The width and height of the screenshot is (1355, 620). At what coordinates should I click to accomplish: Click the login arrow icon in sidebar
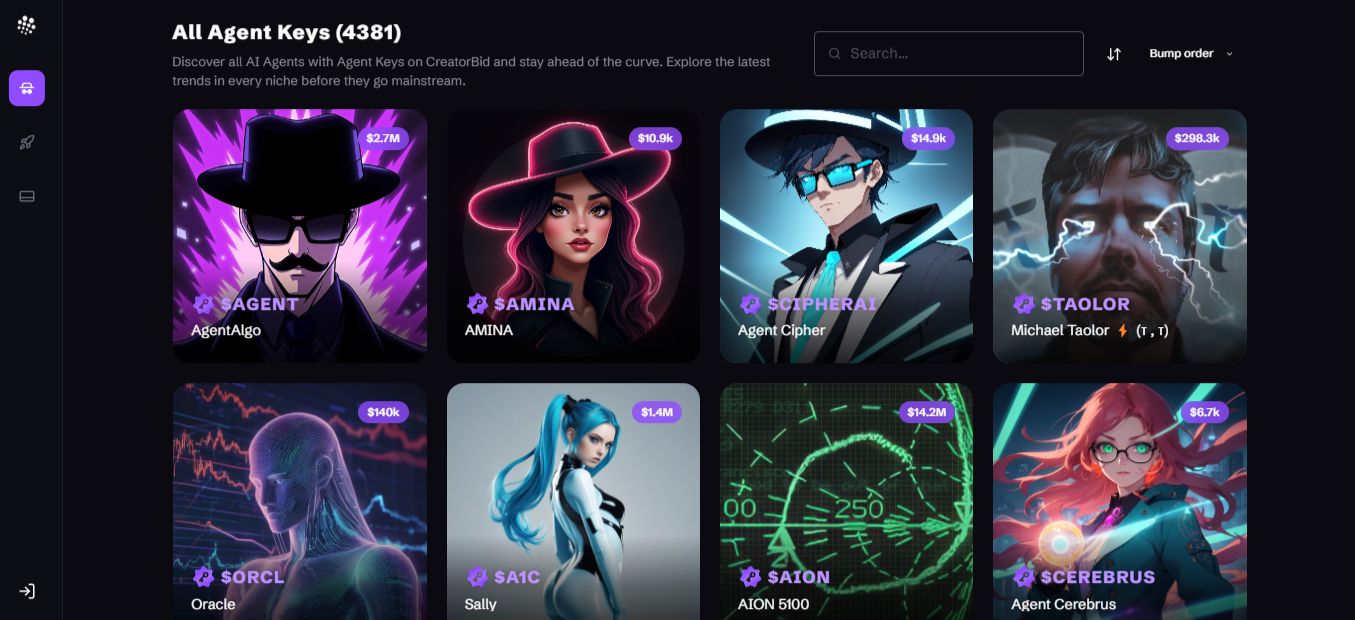[x=27, y=591]
